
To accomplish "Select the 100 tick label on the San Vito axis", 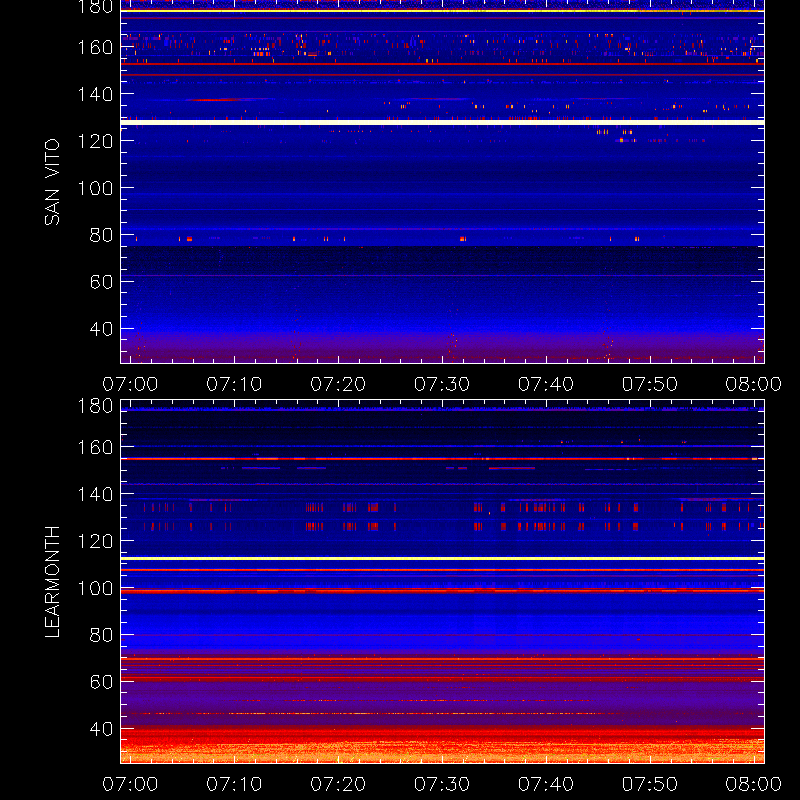I will [x=95, y=188].
